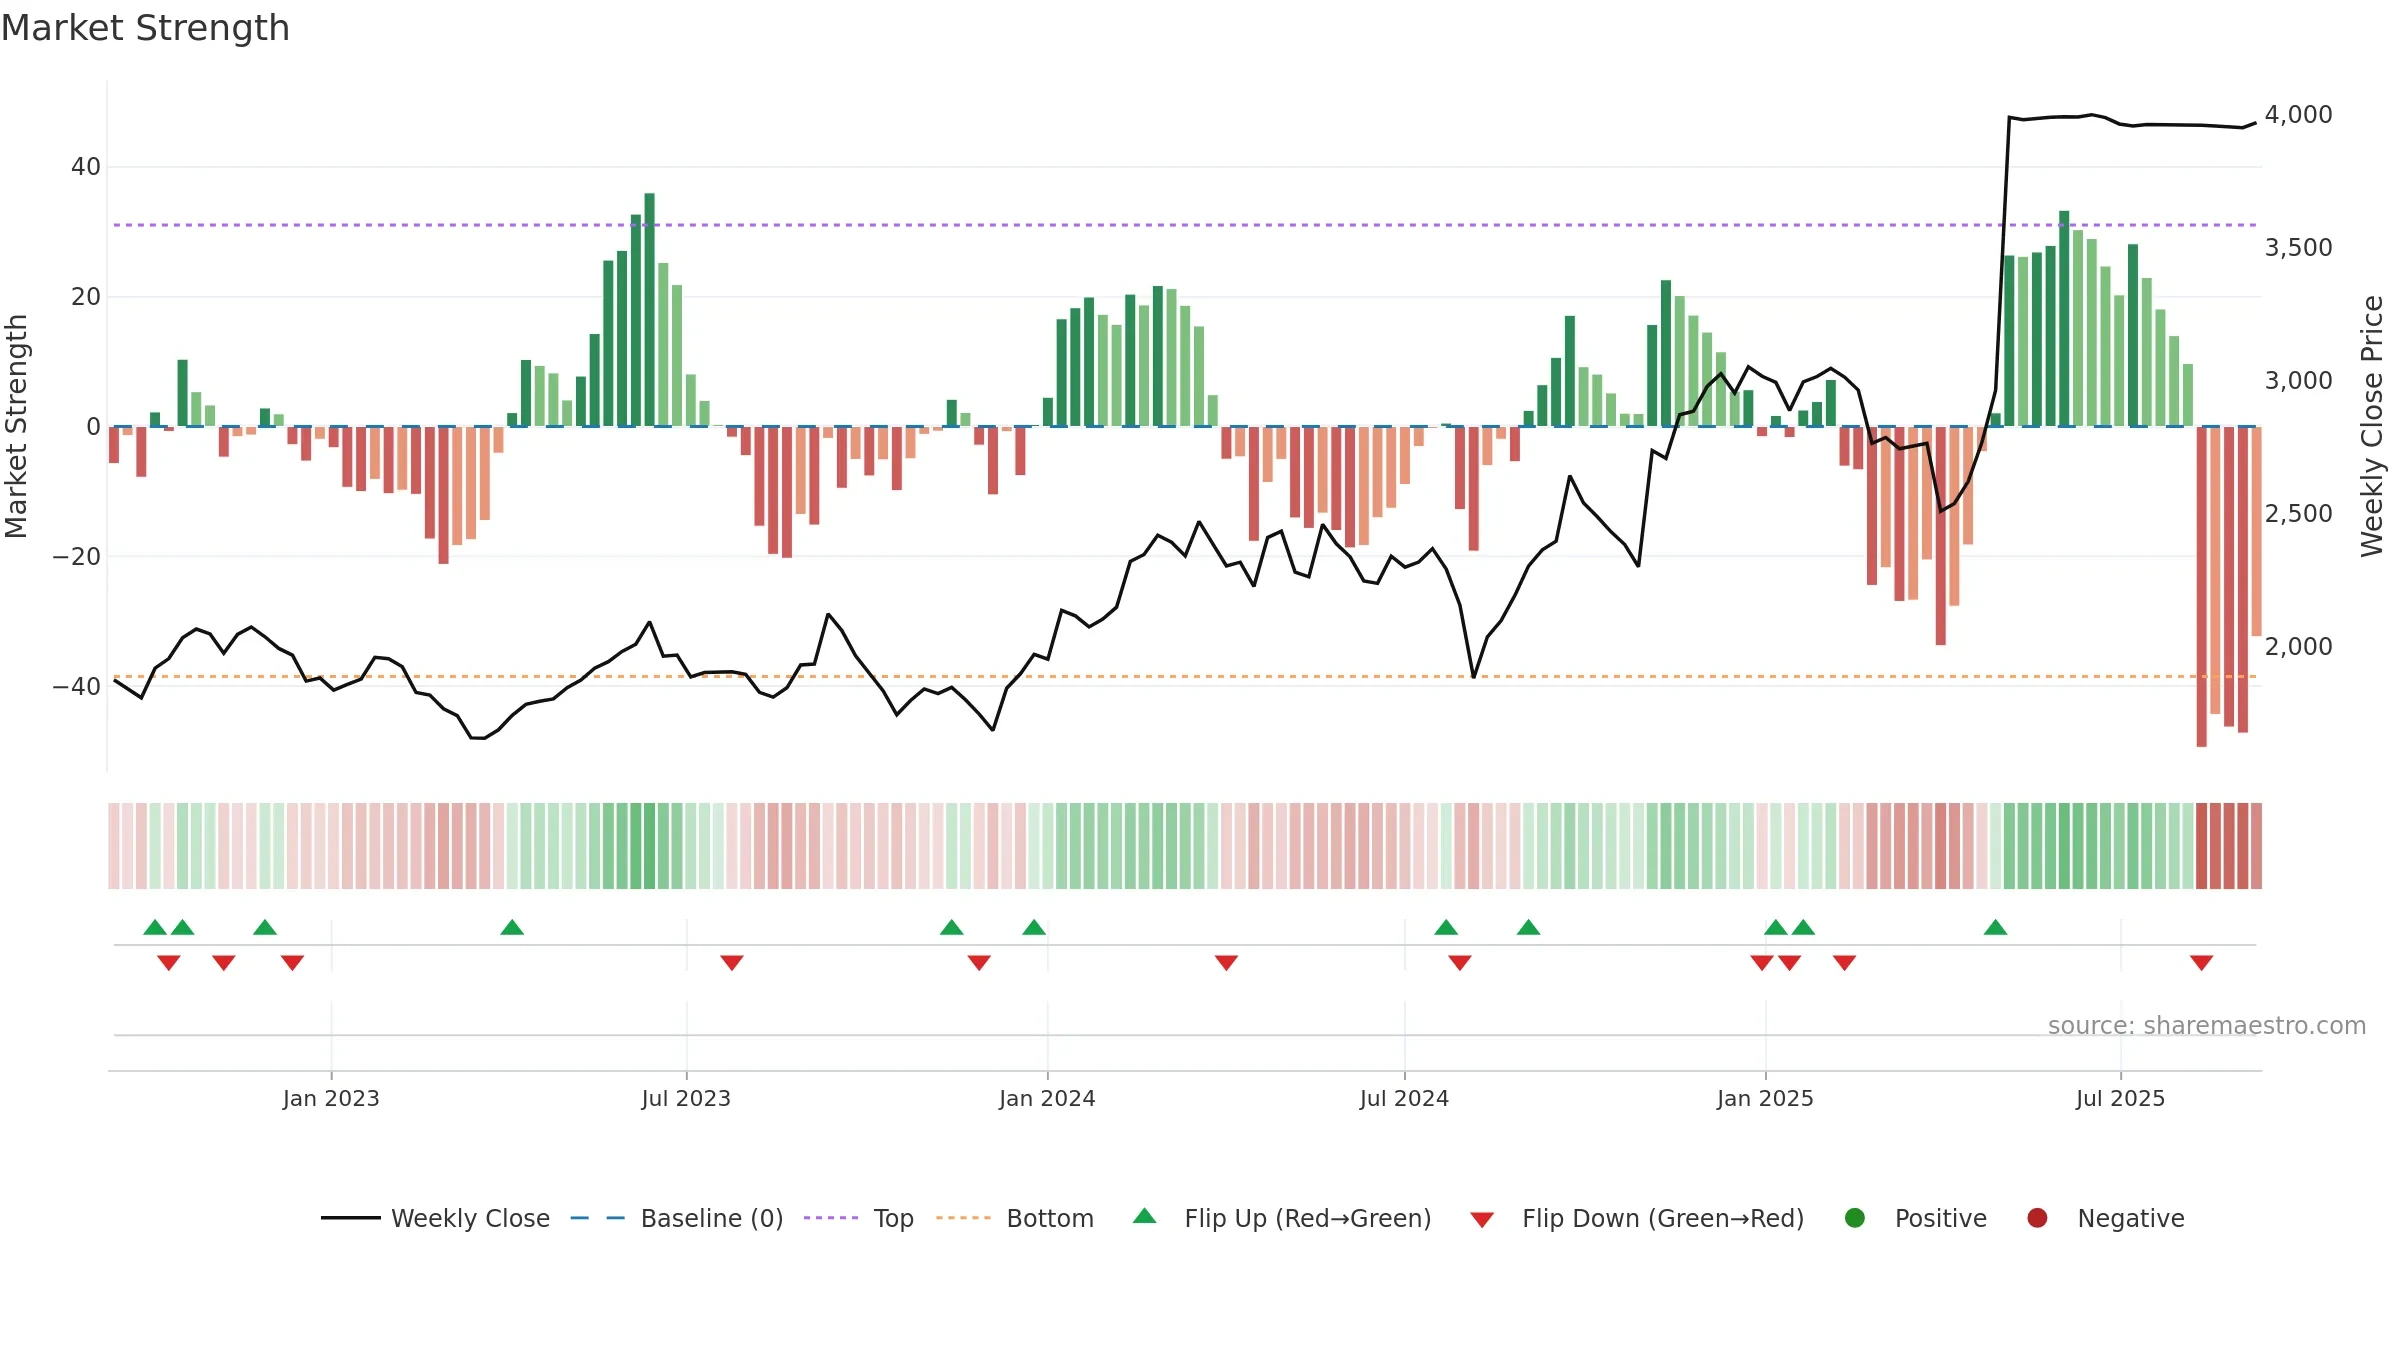This screenshot has width=2400, height=1350.
Task: Click the rotated 'Market Strength' axis title
Action: (17, 426)
